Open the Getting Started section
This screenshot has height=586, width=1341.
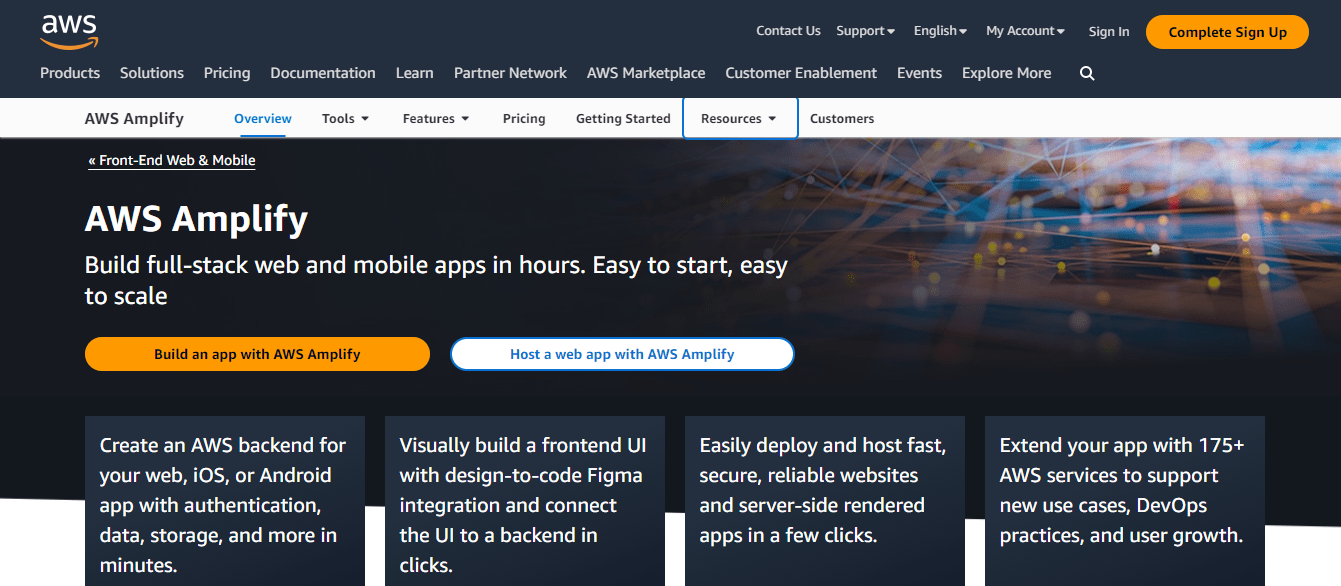[623, 118]
